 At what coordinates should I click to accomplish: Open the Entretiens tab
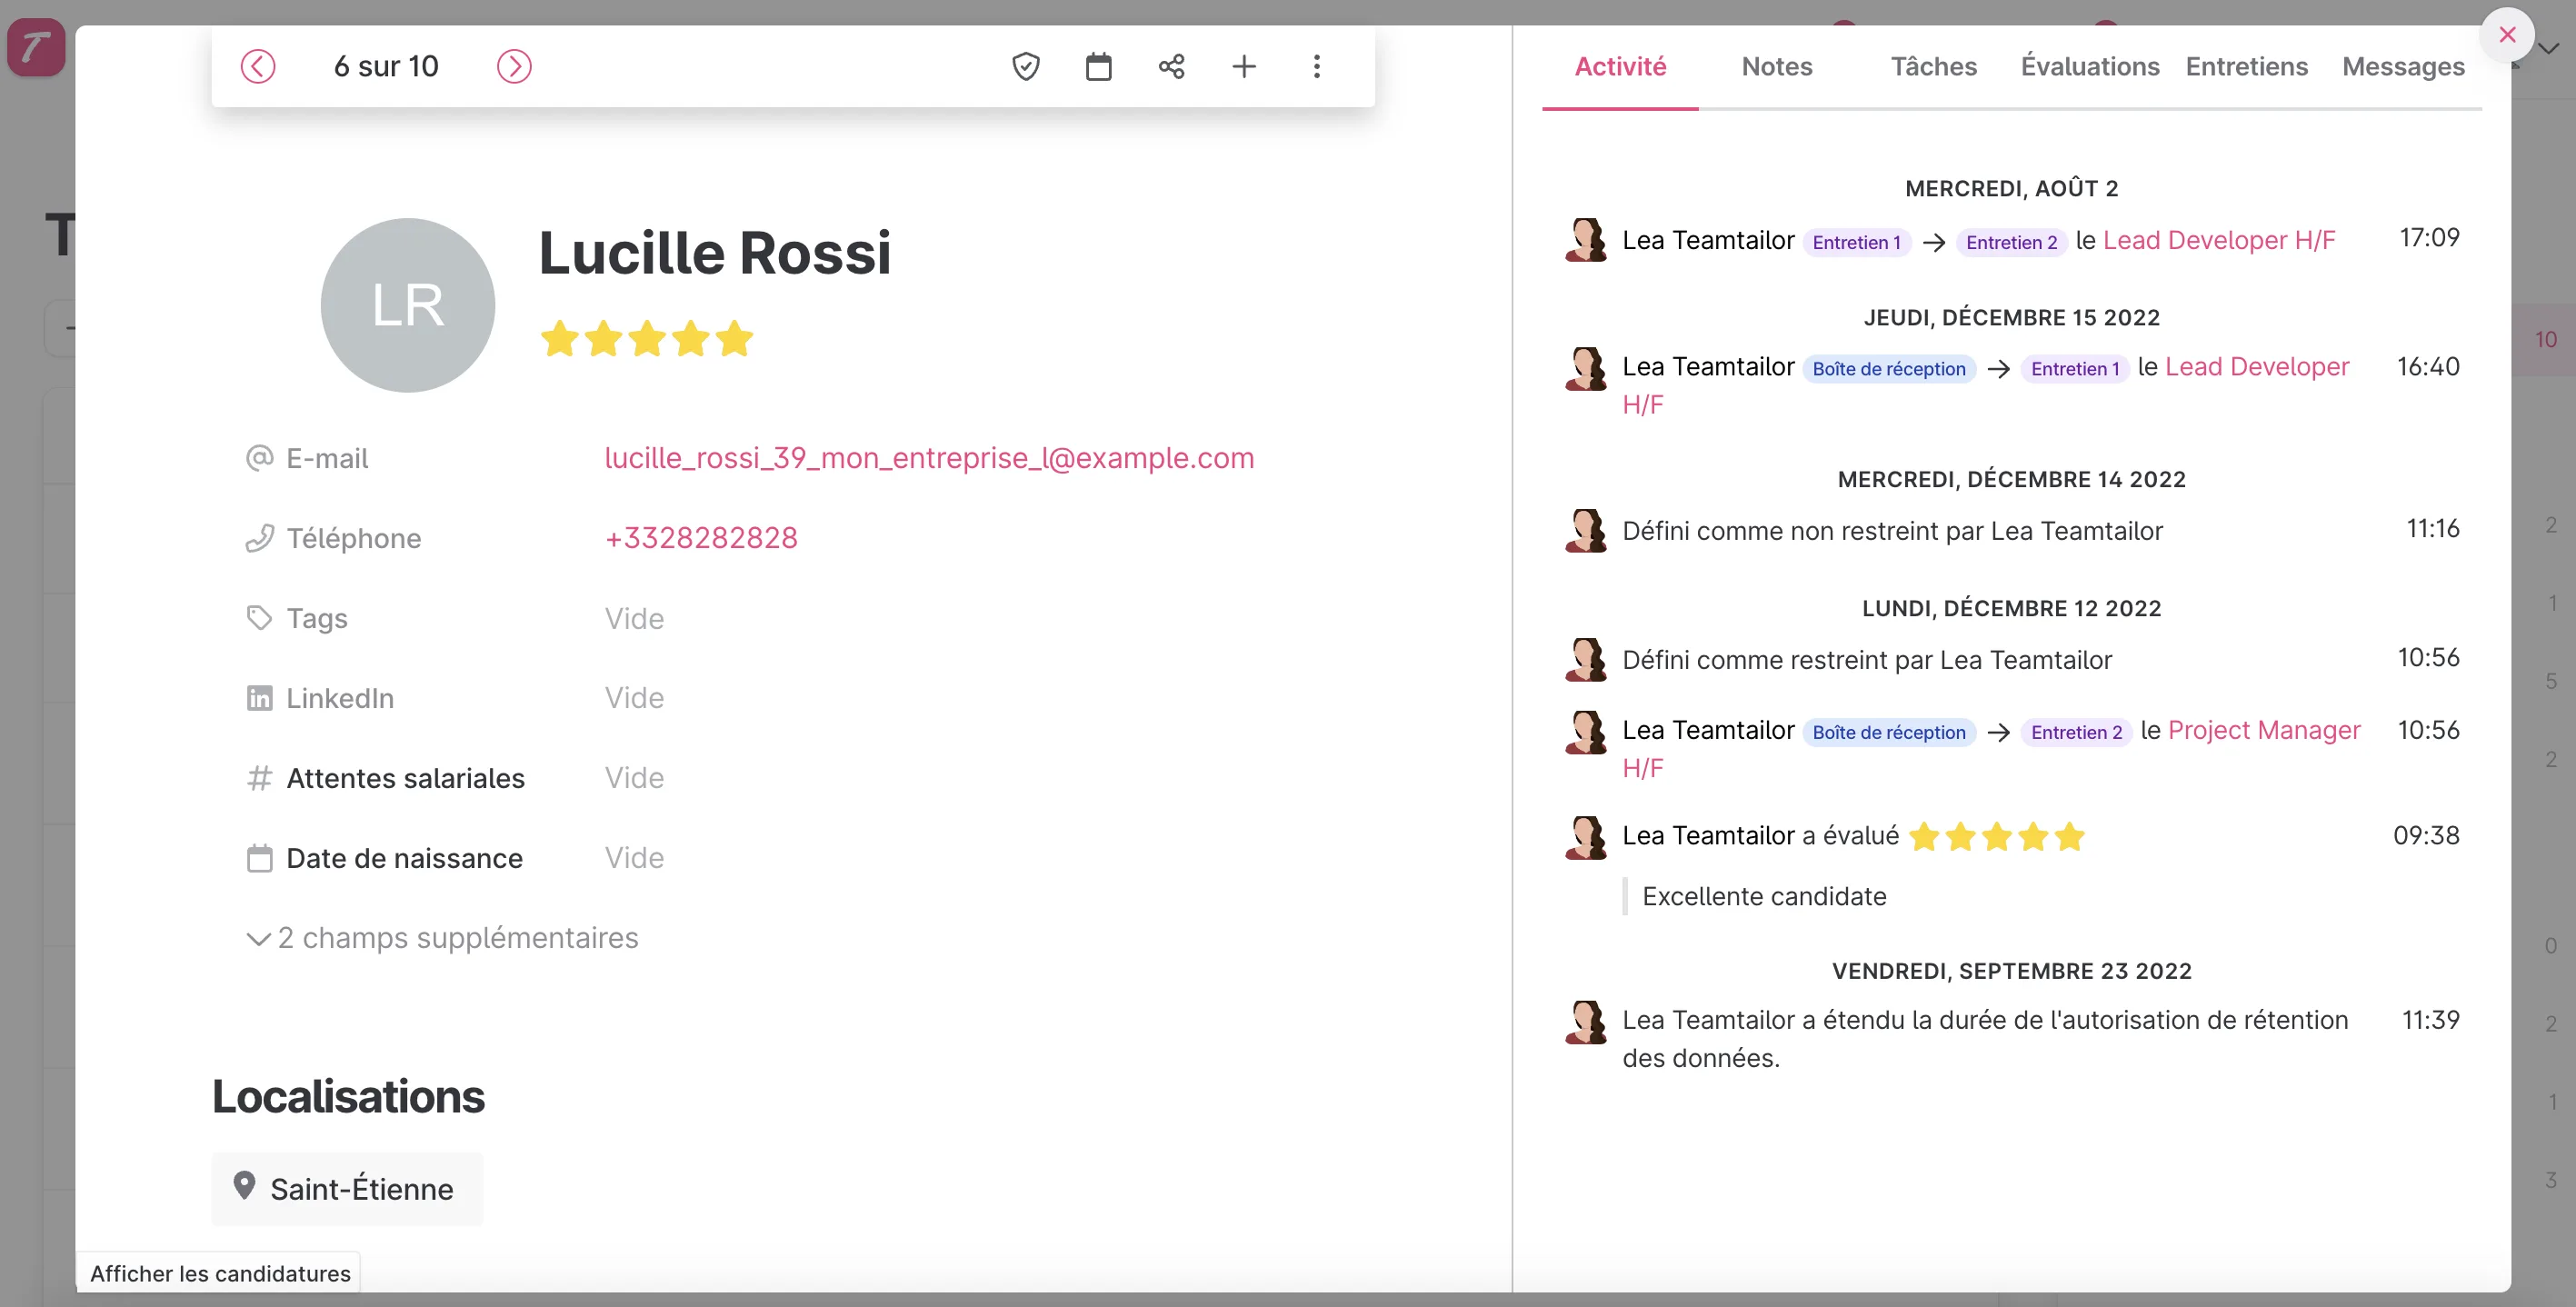pyautogui.click(x=2247, y=67)
